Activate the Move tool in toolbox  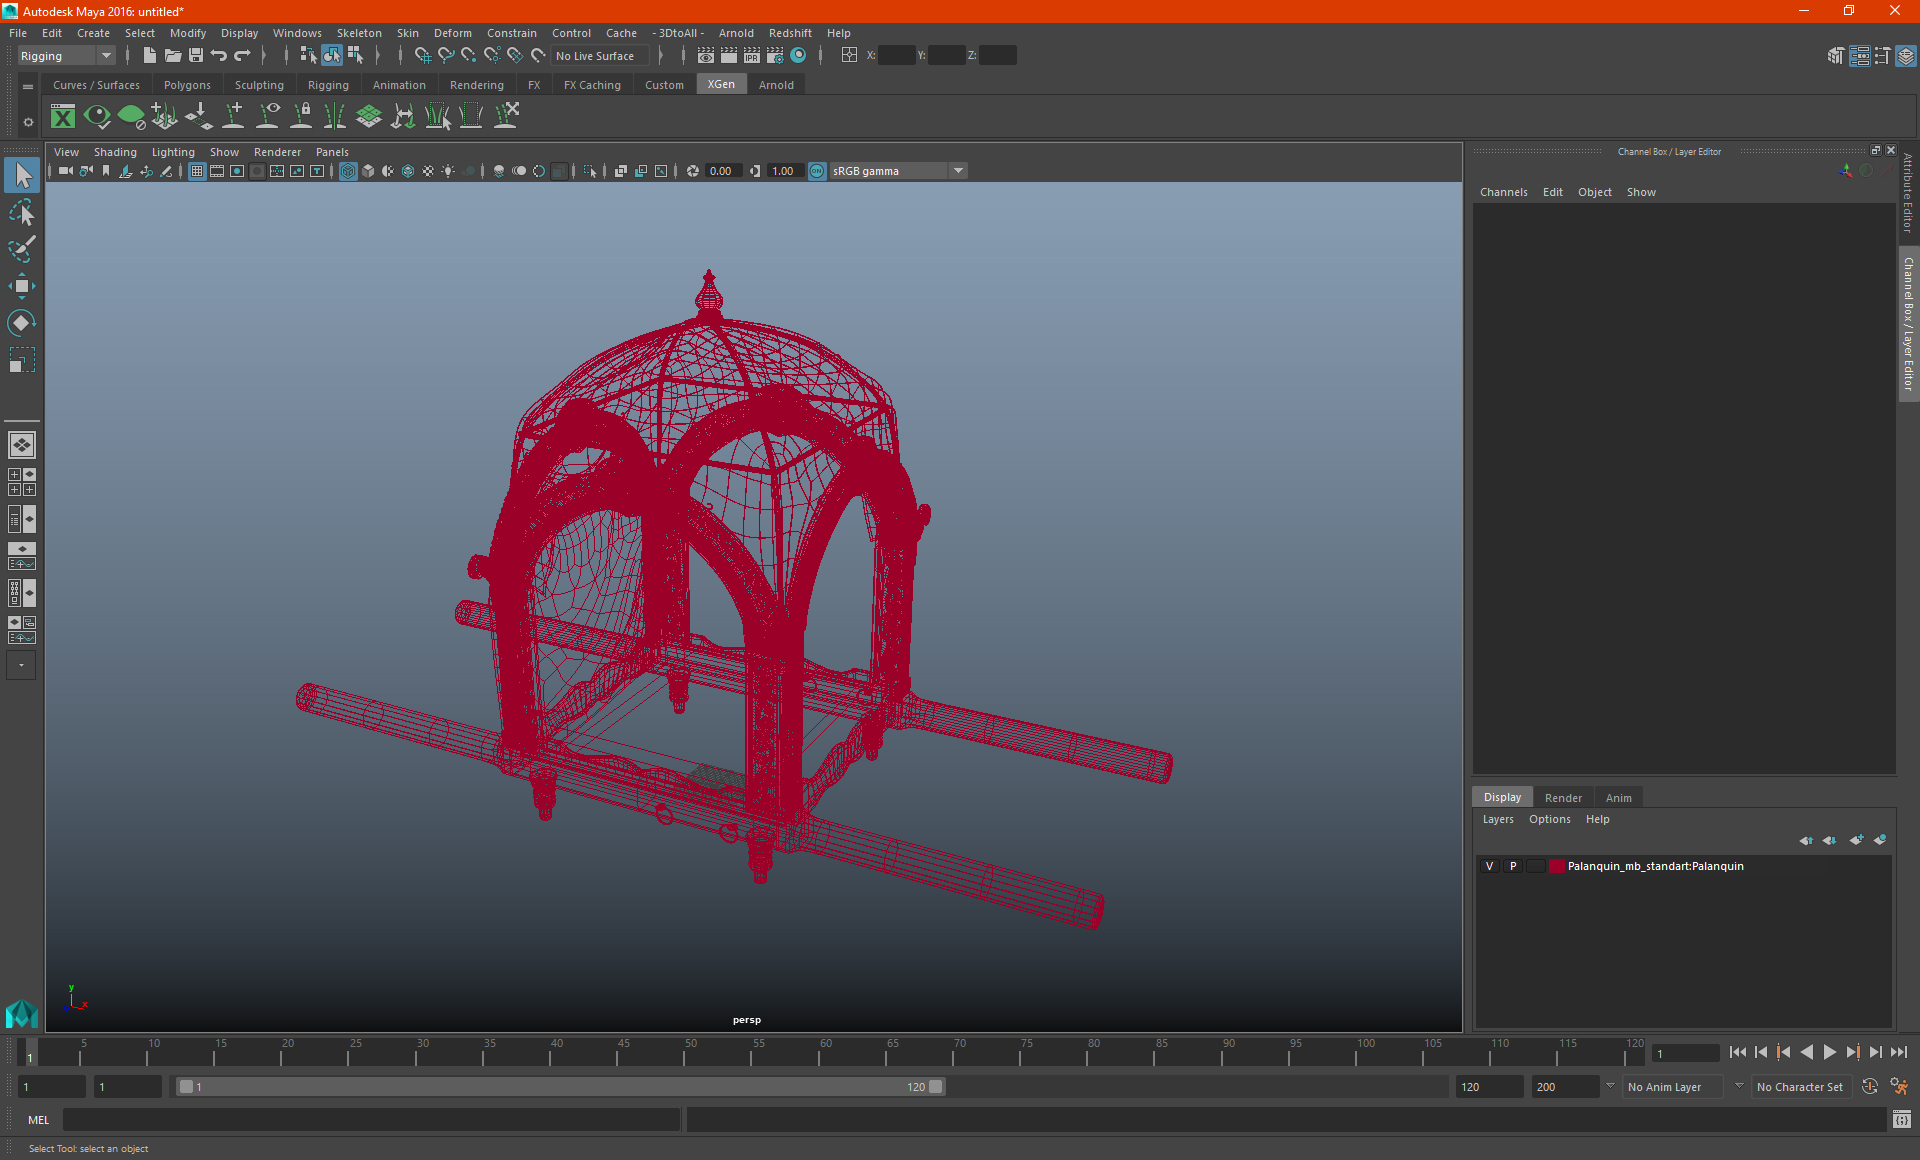pyautogui.click(x=22, y=286)
